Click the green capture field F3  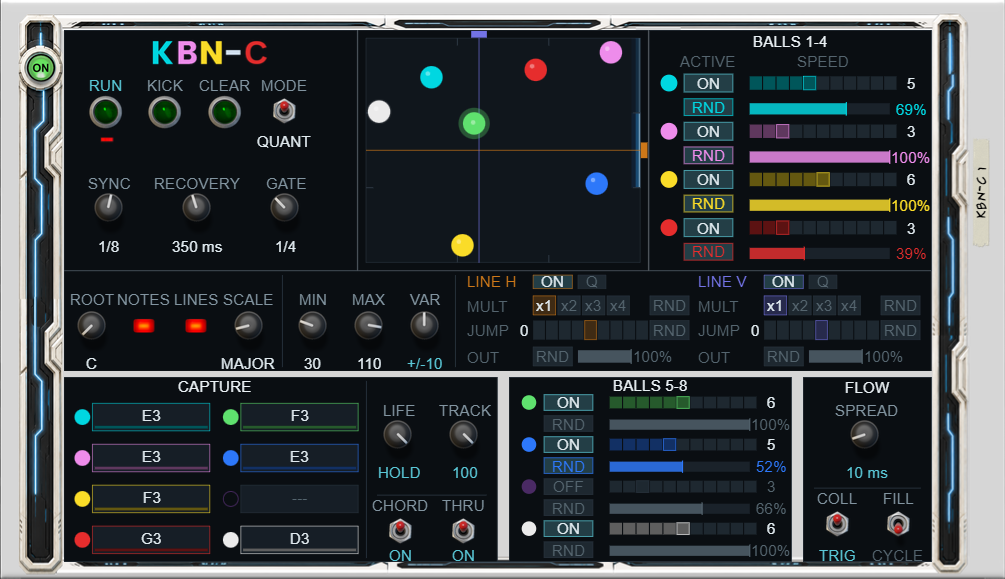[299, 416]
